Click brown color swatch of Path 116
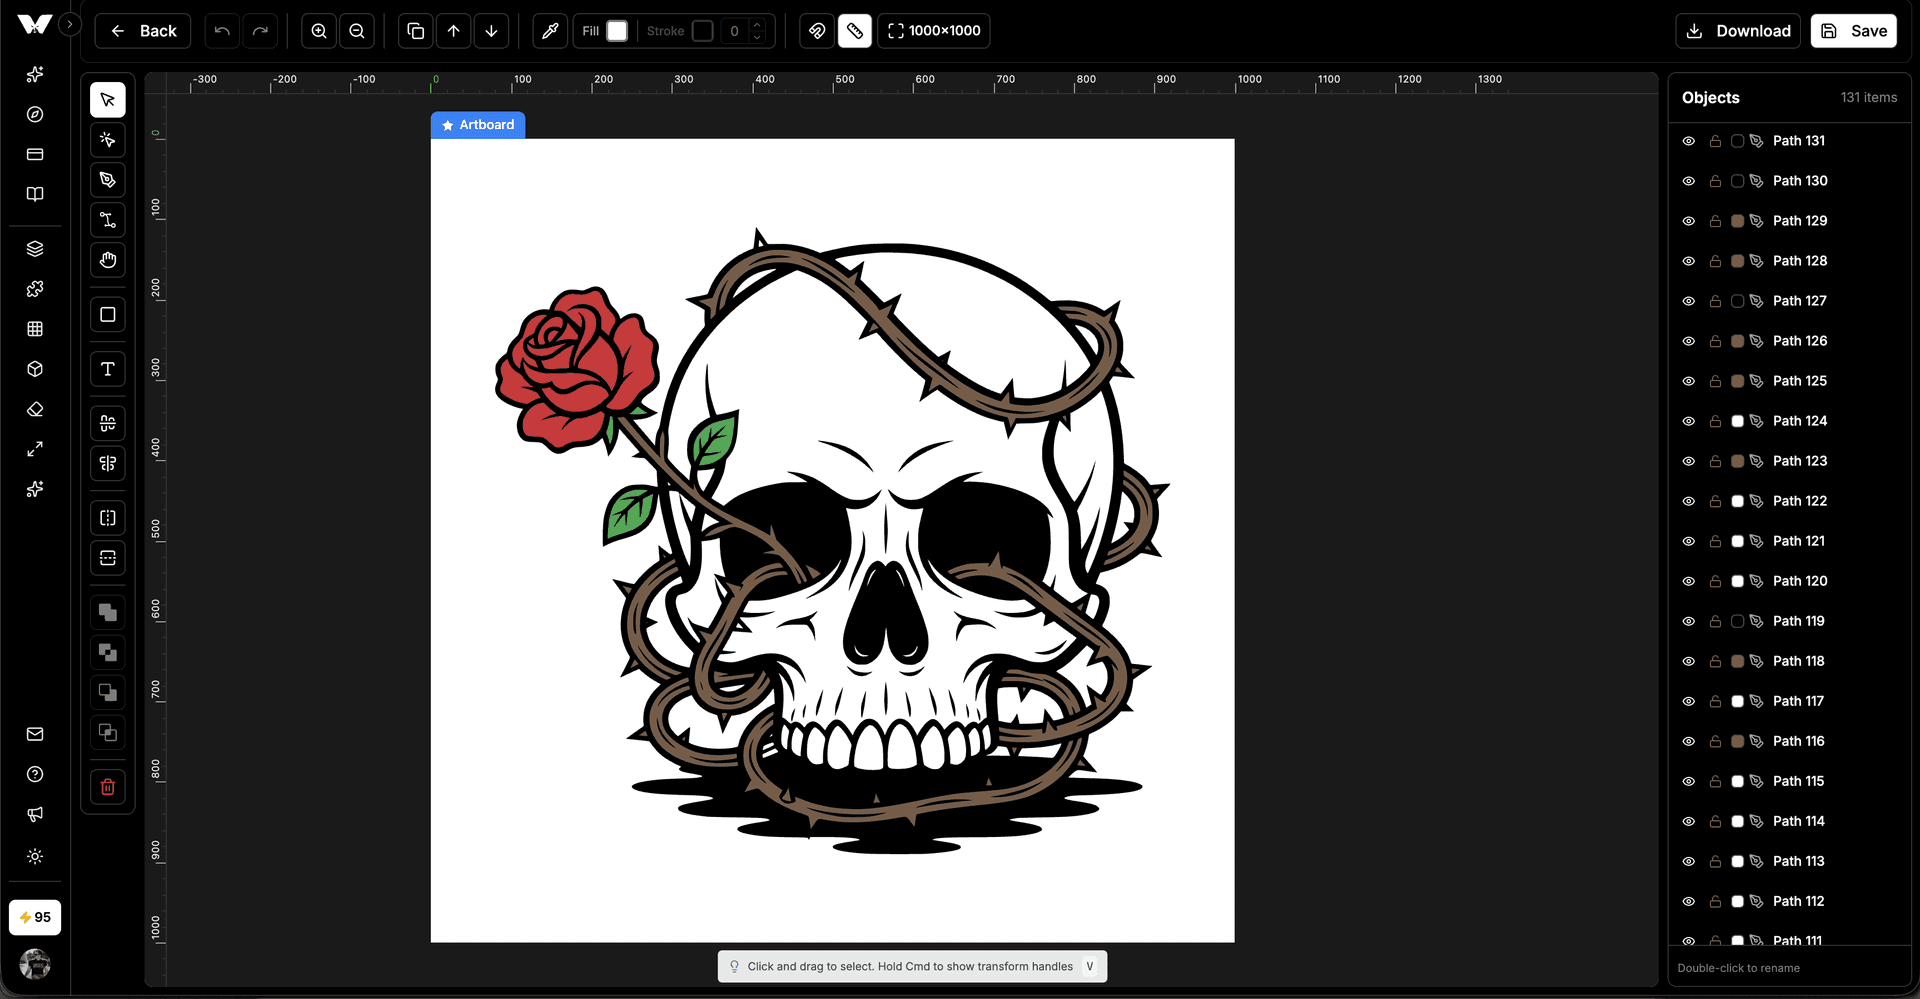This screenshot has height=999, width=1920. click(1738, 741)
